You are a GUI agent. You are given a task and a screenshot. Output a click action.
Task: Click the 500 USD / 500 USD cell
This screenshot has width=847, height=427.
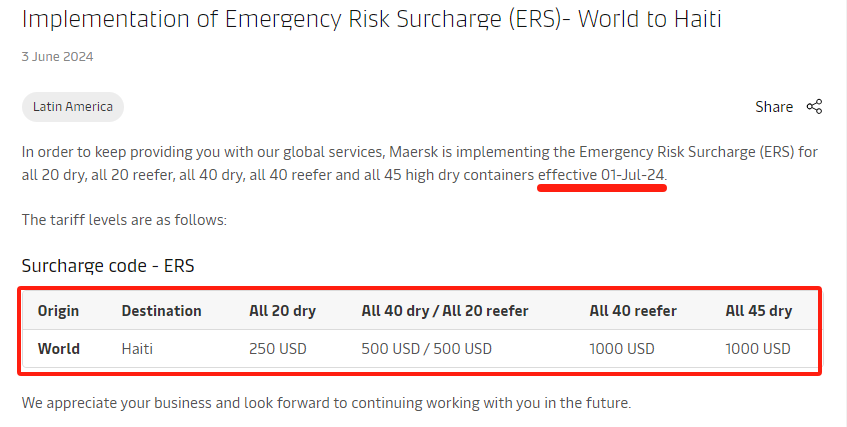point(427,349)
